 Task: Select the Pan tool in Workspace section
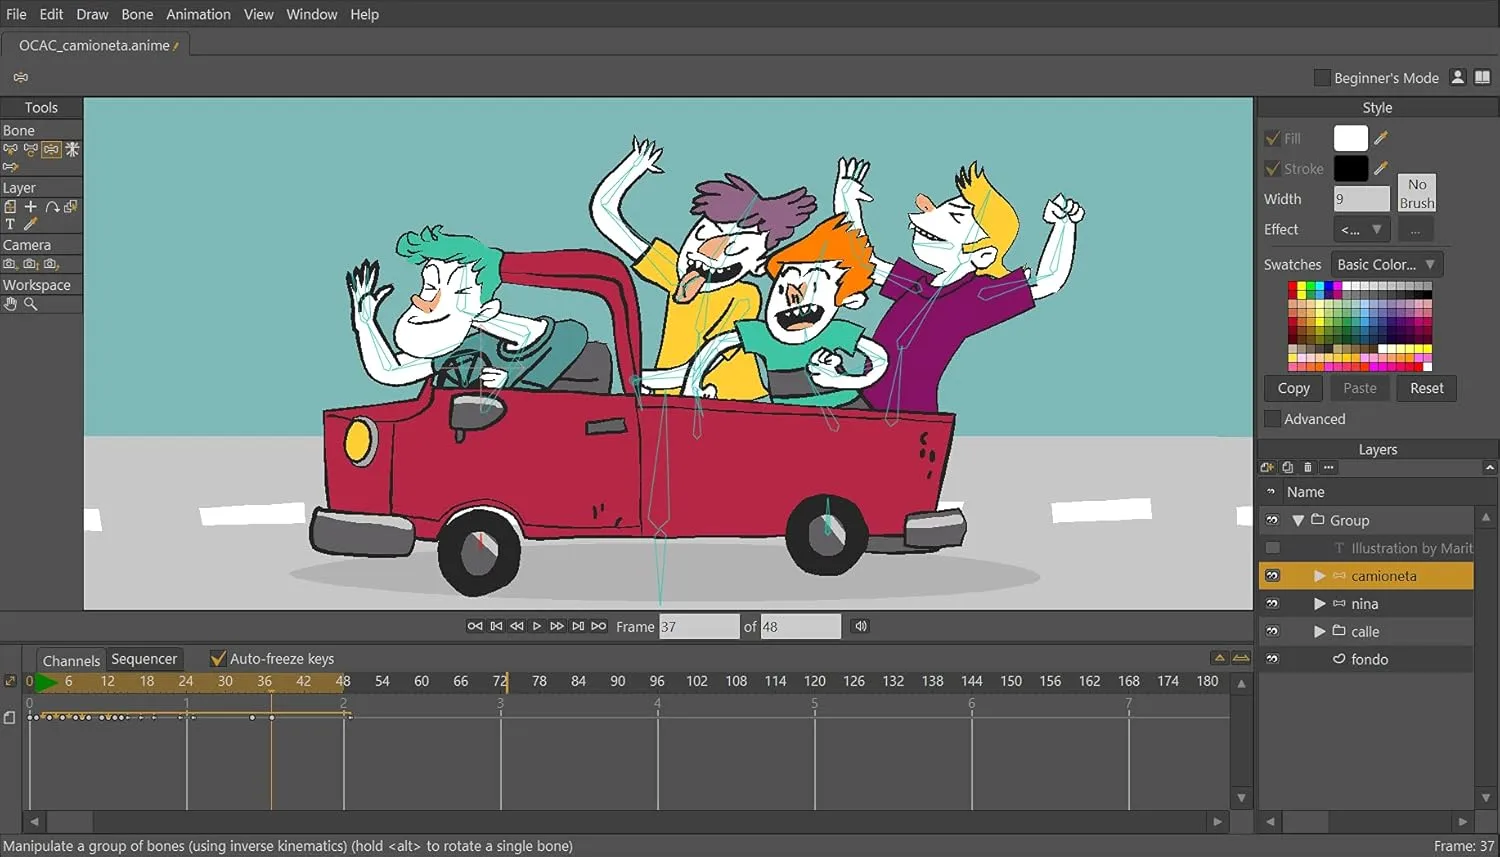pos(10,304)
